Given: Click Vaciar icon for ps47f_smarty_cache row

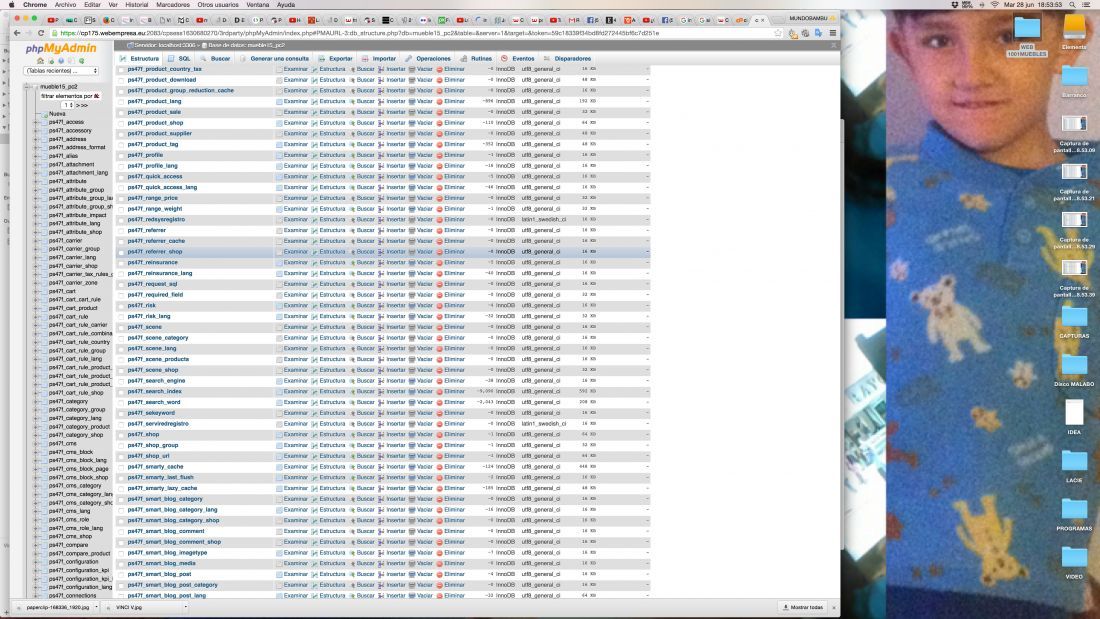Looking at the screenshot, I should (412, 467).
